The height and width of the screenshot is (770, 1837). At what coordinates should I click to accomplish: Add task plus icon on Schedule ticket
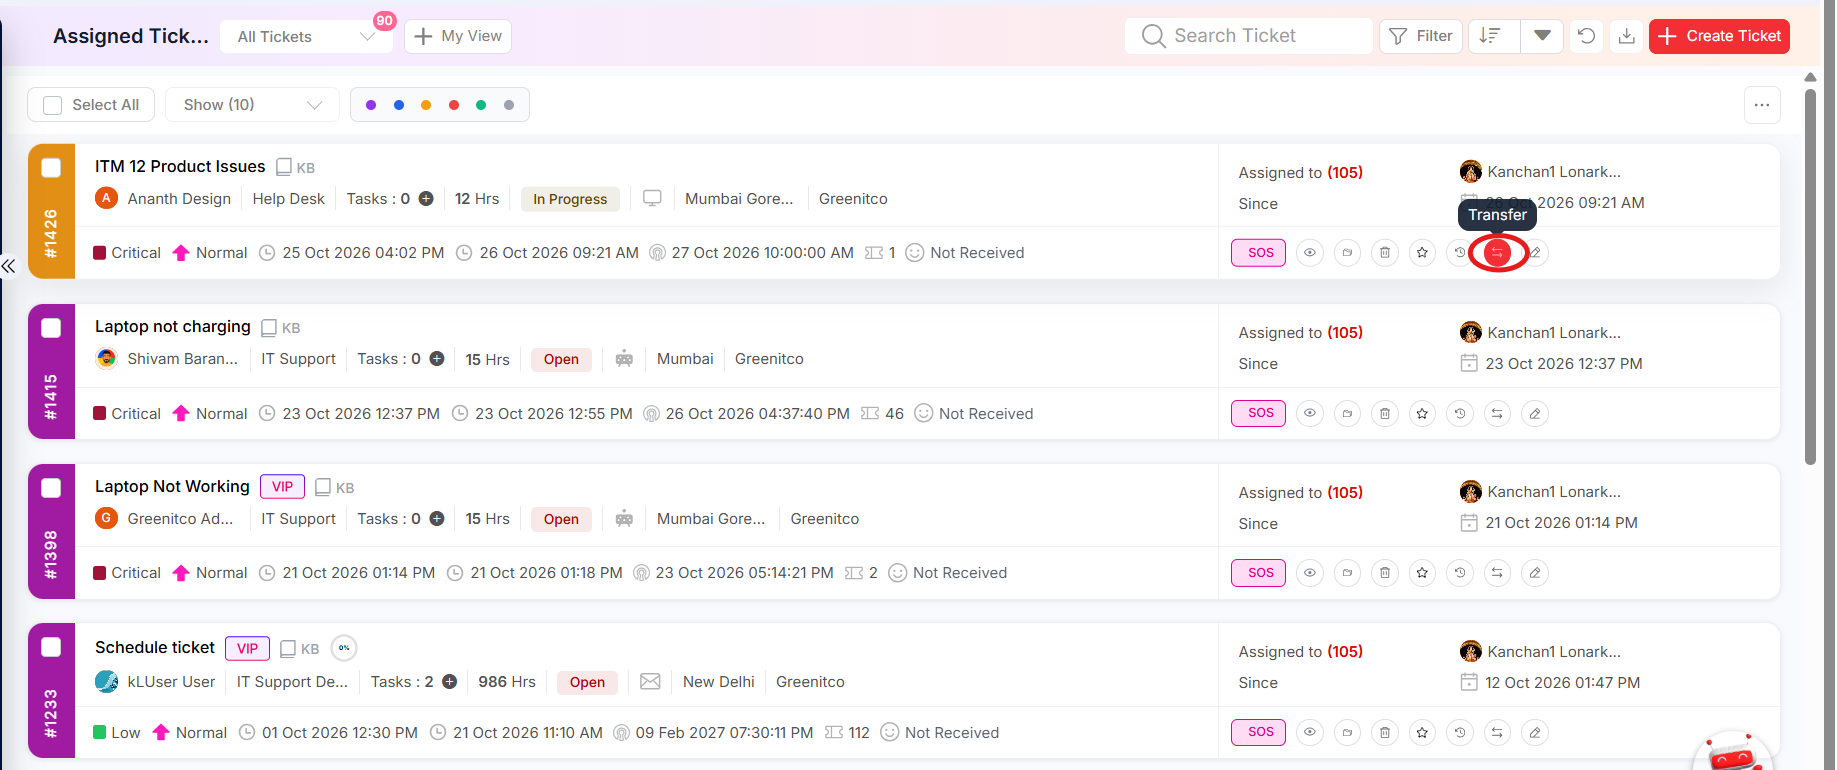tap(450, 682)
